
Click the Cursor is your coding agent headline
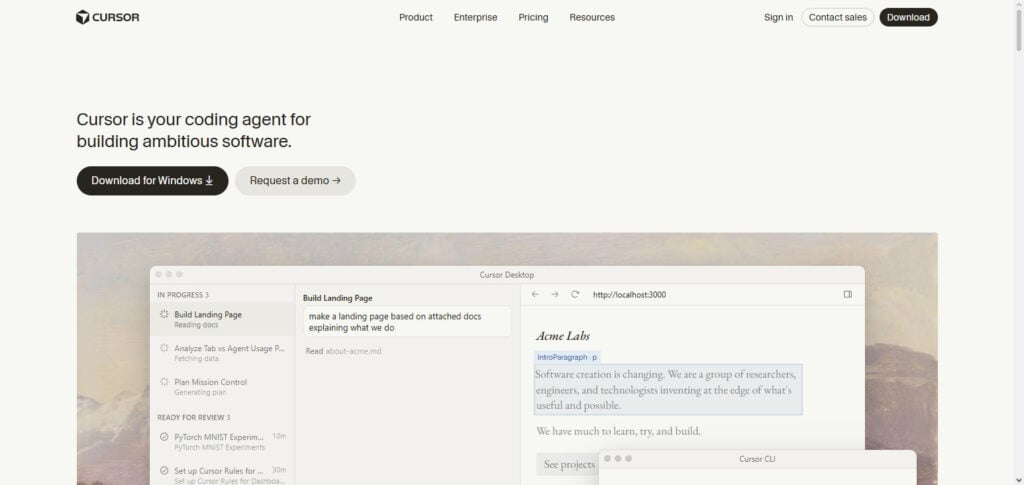click(193, 131)
